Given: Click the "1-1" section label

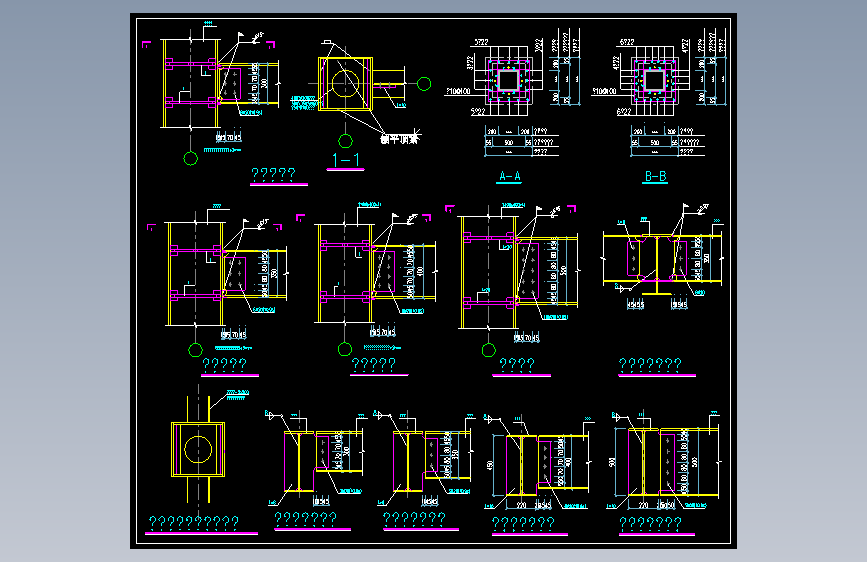Looking at the screenshot, I should click(346, 160).
